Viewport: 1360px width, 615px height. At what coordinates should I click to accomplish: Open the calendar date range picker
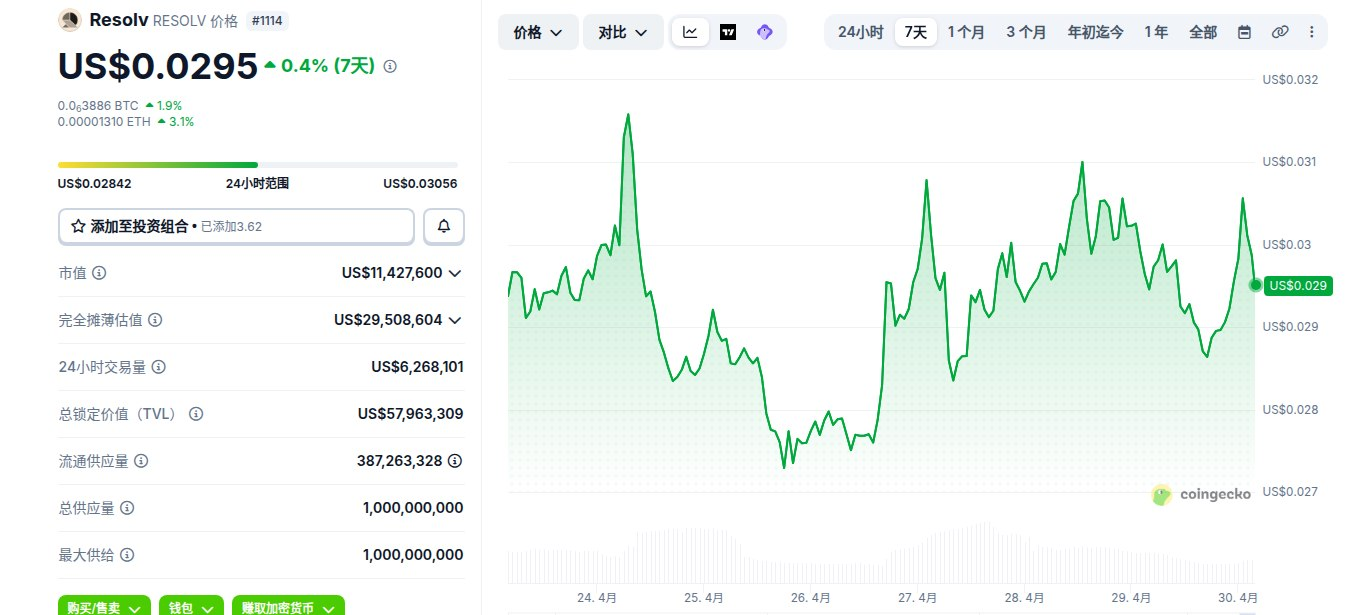(x=1244, y=32)
